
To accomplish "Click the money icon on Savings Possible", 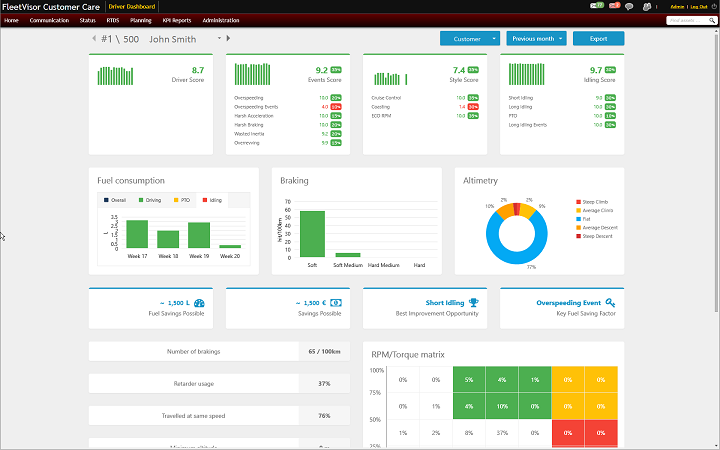I will [336, 303].
